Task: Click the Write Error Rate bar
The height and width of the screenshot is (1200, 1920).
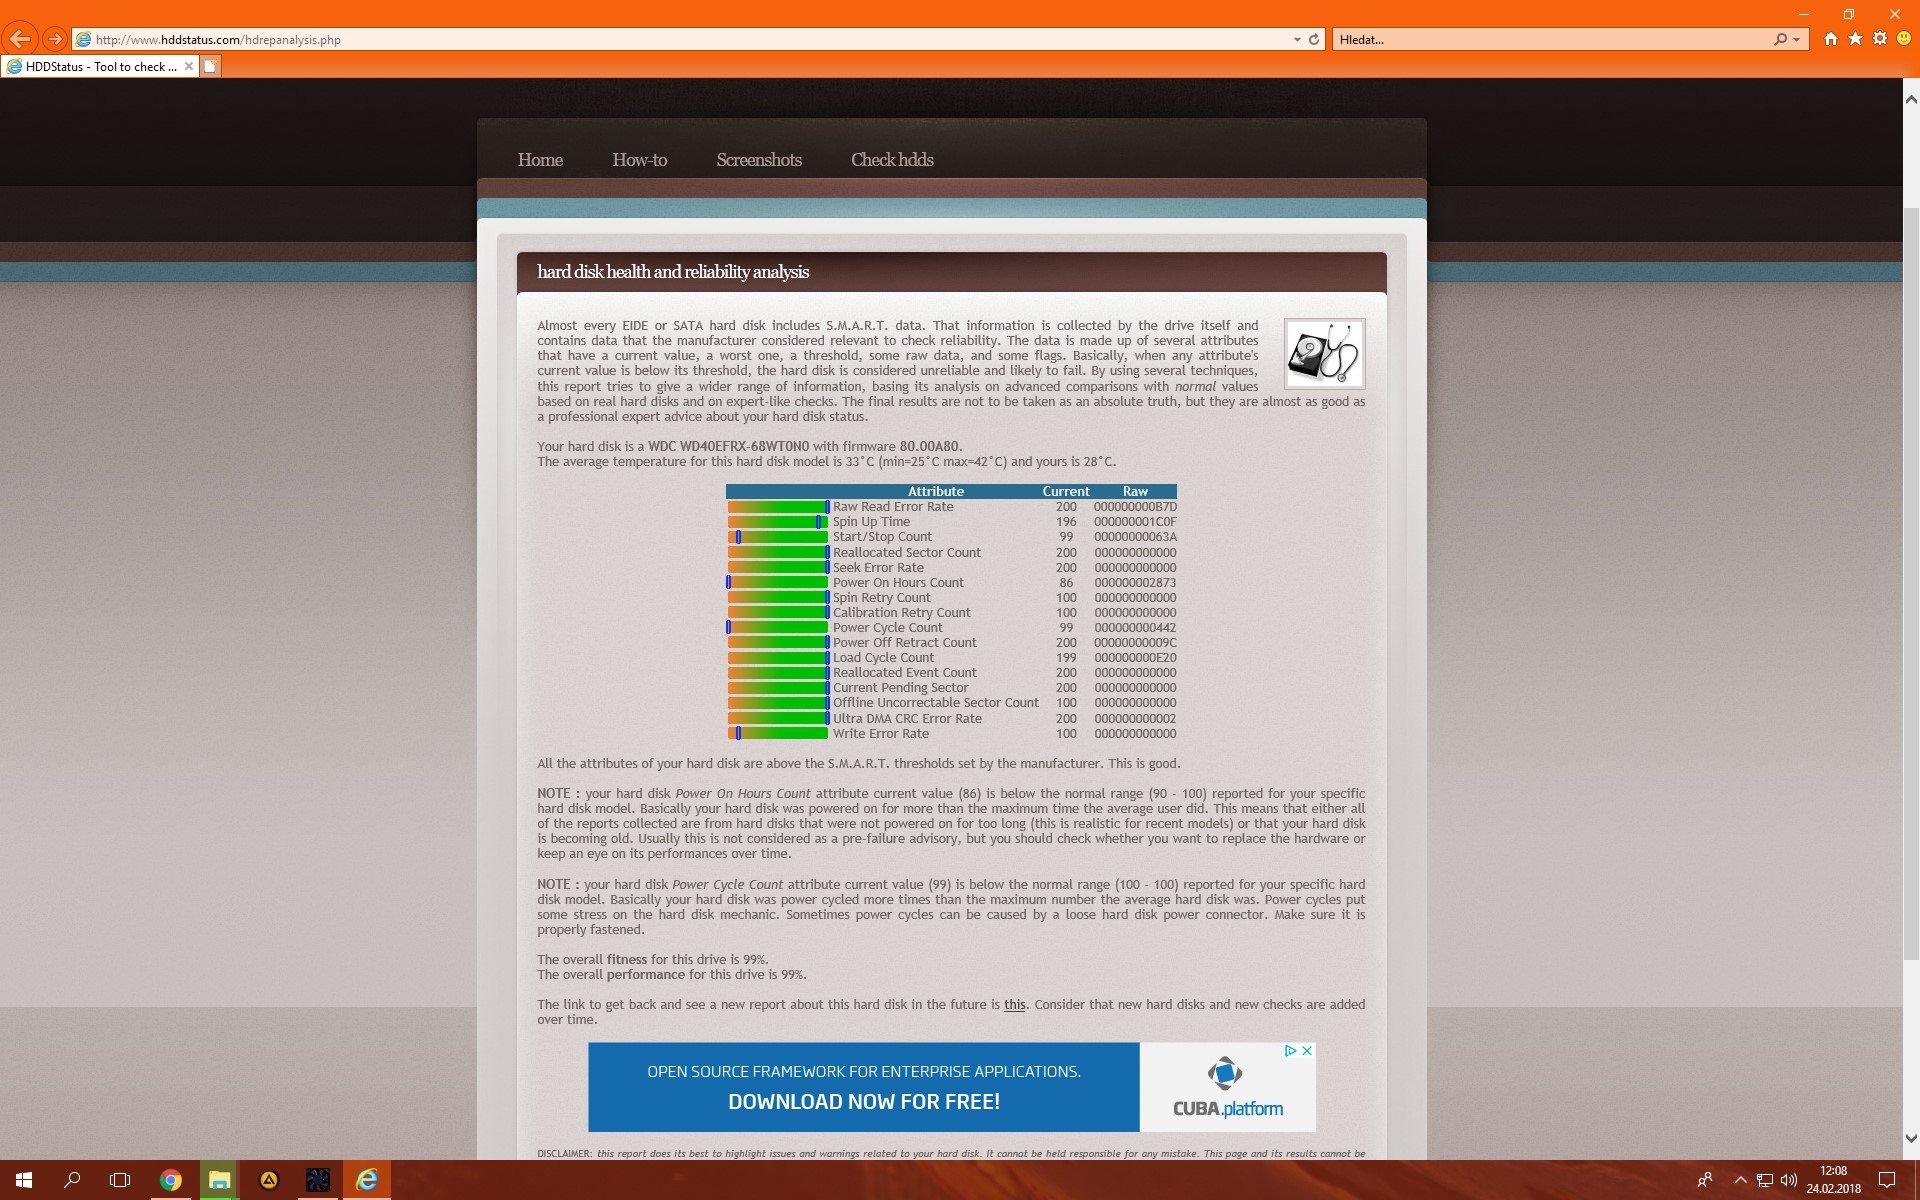Action: (778, 734)
